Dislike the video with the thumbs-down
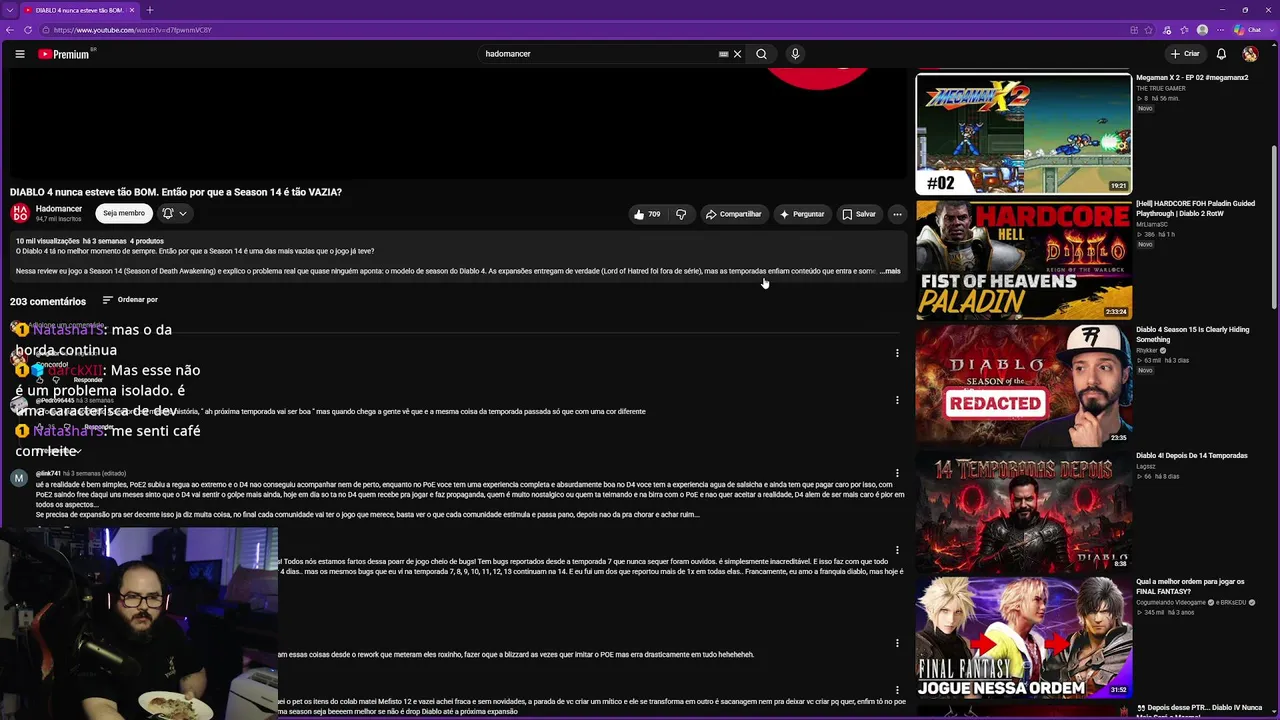Viewport: 1280px width, 720px height. click(681, 214)
